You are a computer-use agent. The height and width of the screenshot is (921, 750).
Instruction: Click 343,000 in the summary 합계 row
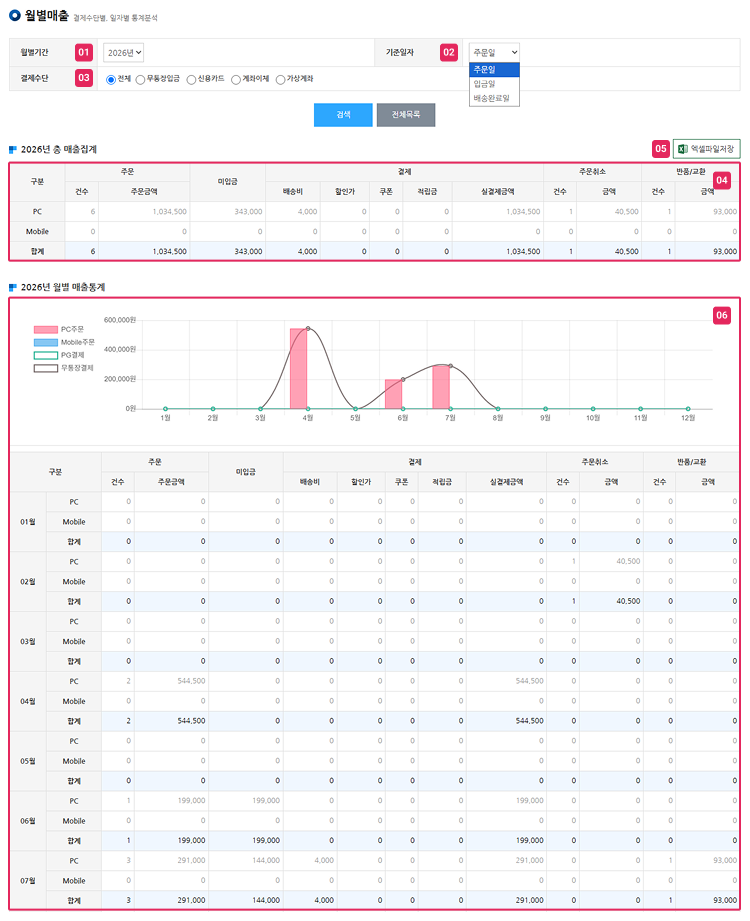pos(248,251)
